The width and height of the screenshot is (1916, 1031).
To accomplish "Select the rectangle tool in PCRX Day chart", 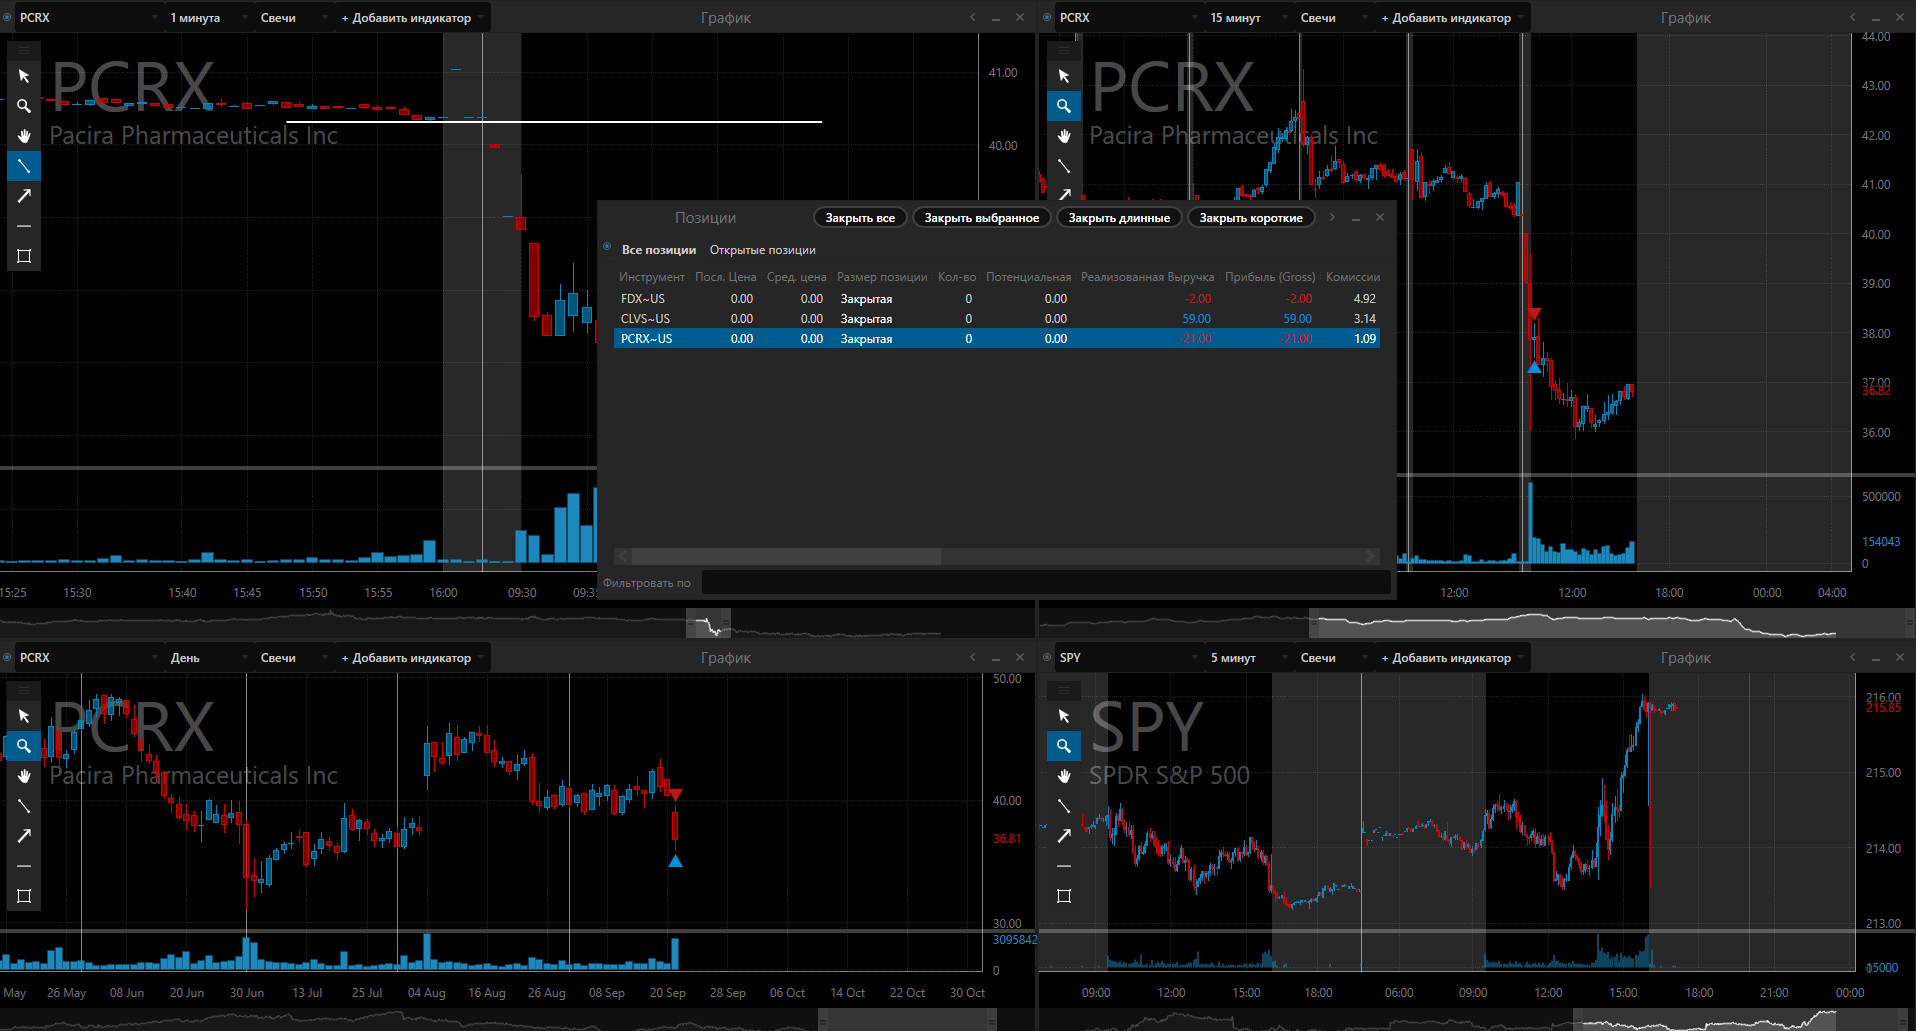I will click(24, 896).
